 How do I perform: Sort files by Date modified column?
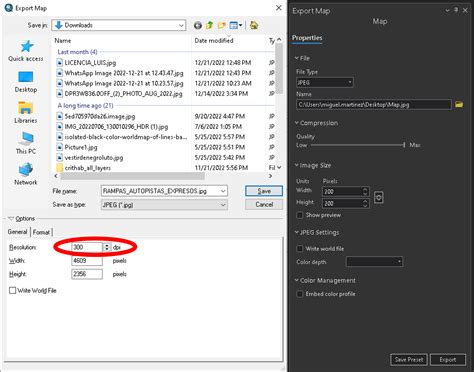pos(214,40)
